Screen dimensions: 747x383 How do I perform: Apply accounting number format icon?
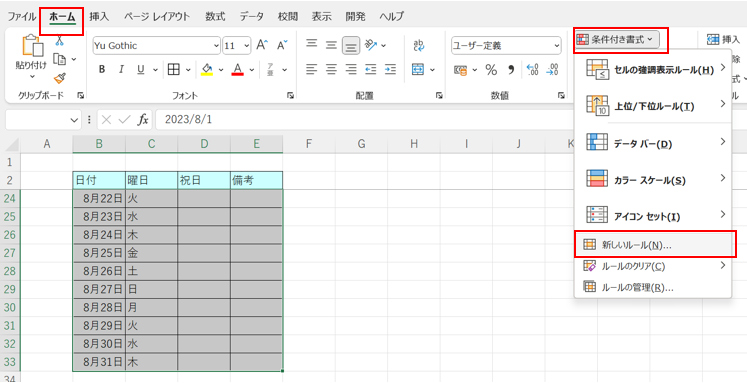tap(461, 70)
